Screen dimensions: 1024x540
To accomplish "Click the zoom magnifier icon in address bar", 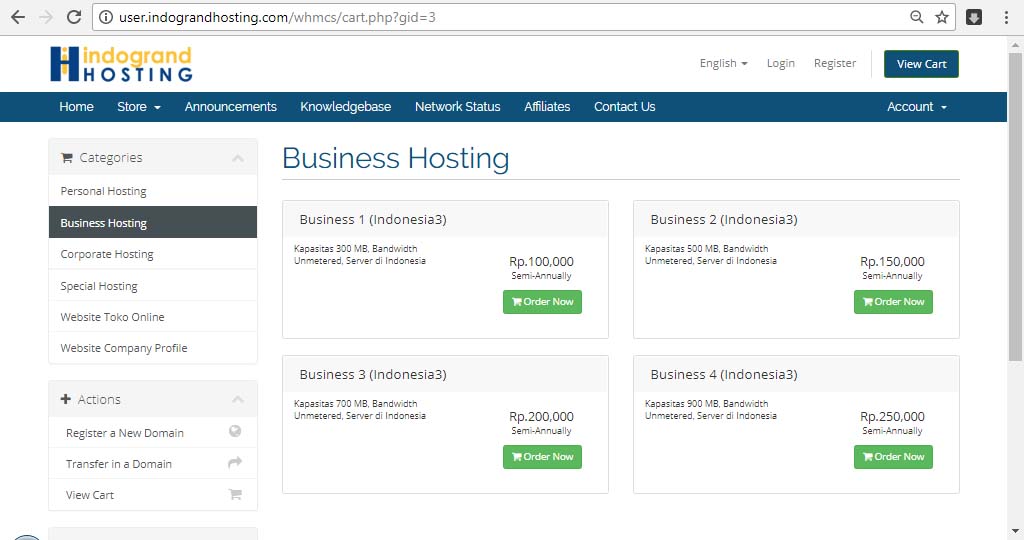I will 917,17.
